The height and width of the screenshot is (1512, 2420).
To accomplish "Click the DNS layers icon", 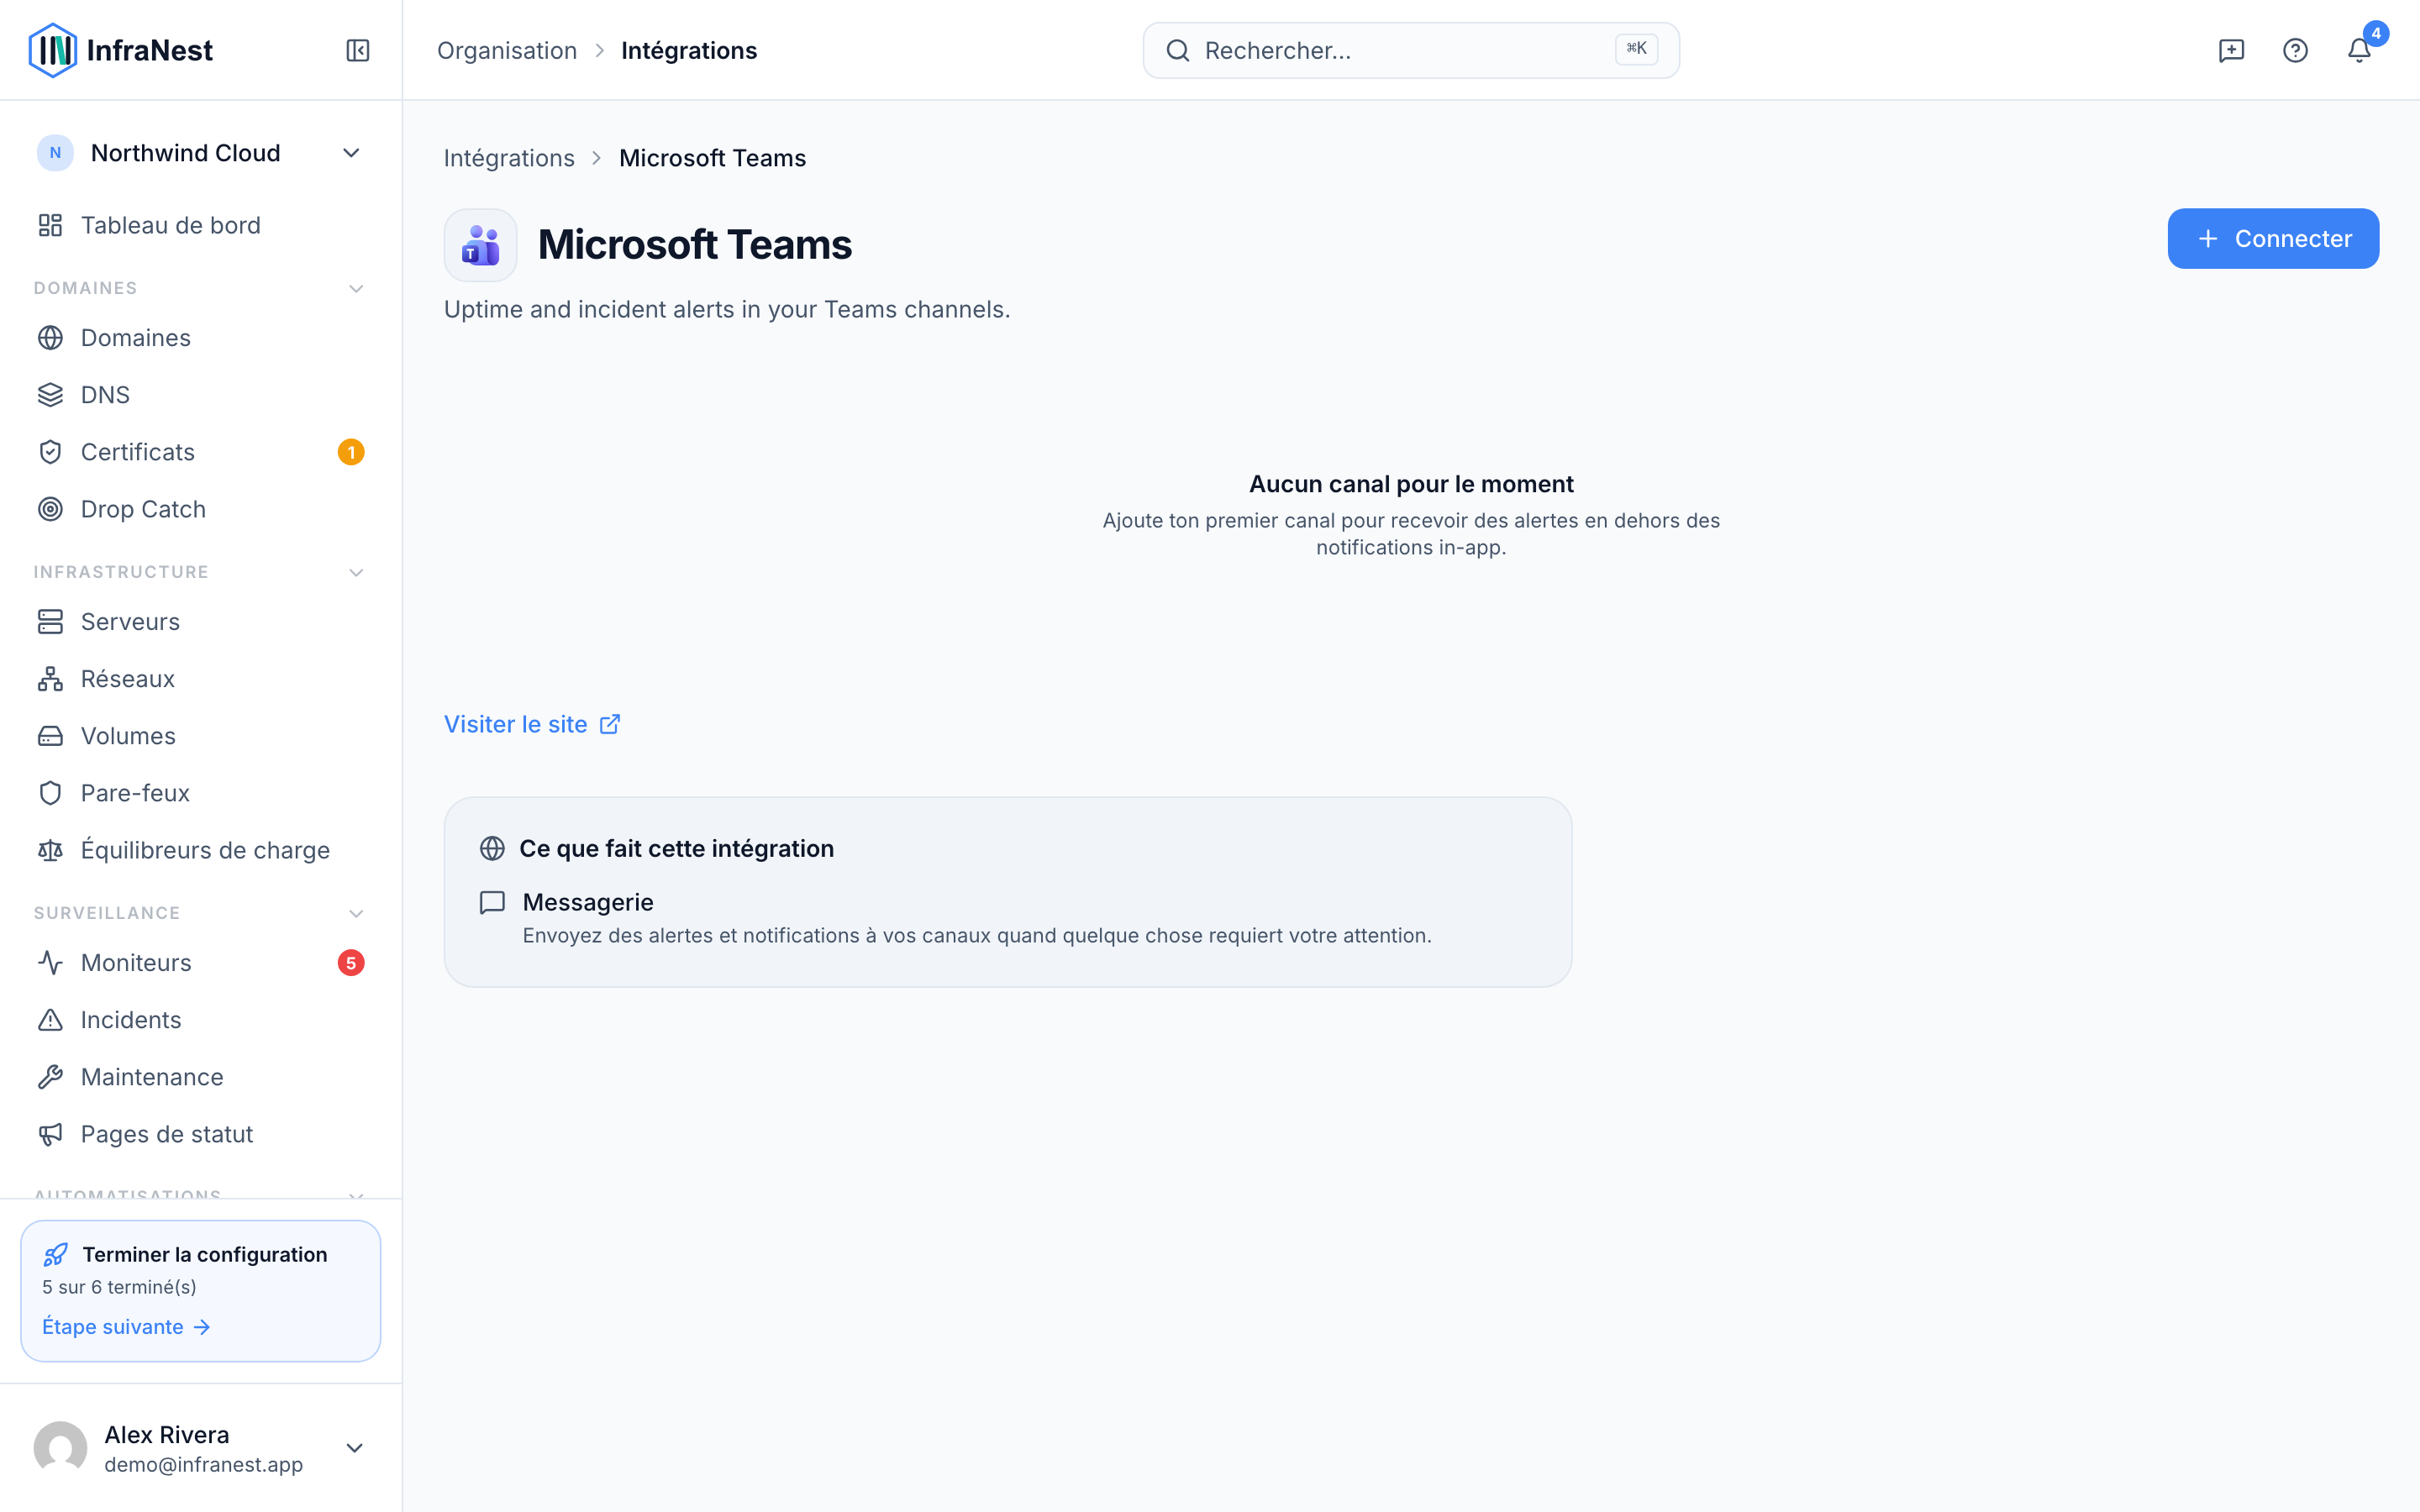I will pyautogui.click(x=50, y=395).
